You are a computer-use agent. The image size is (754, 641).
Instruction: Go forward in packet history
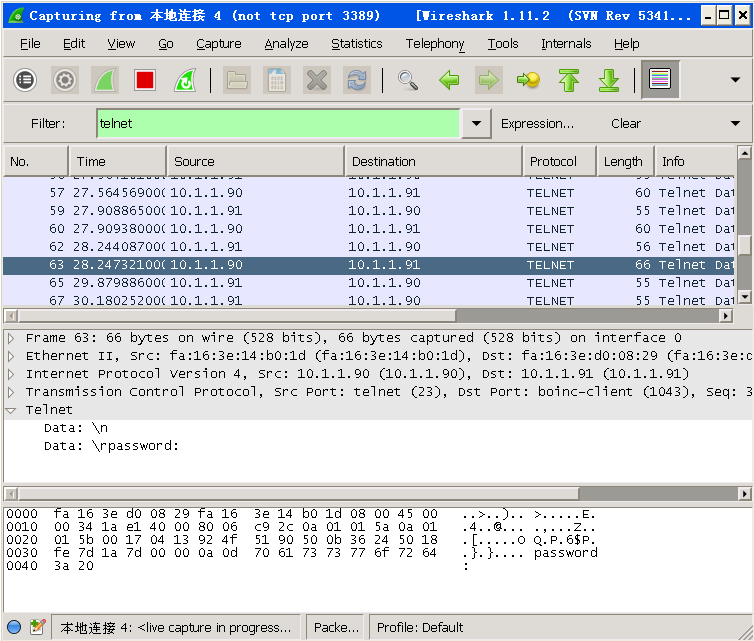[x=489, y=80]
